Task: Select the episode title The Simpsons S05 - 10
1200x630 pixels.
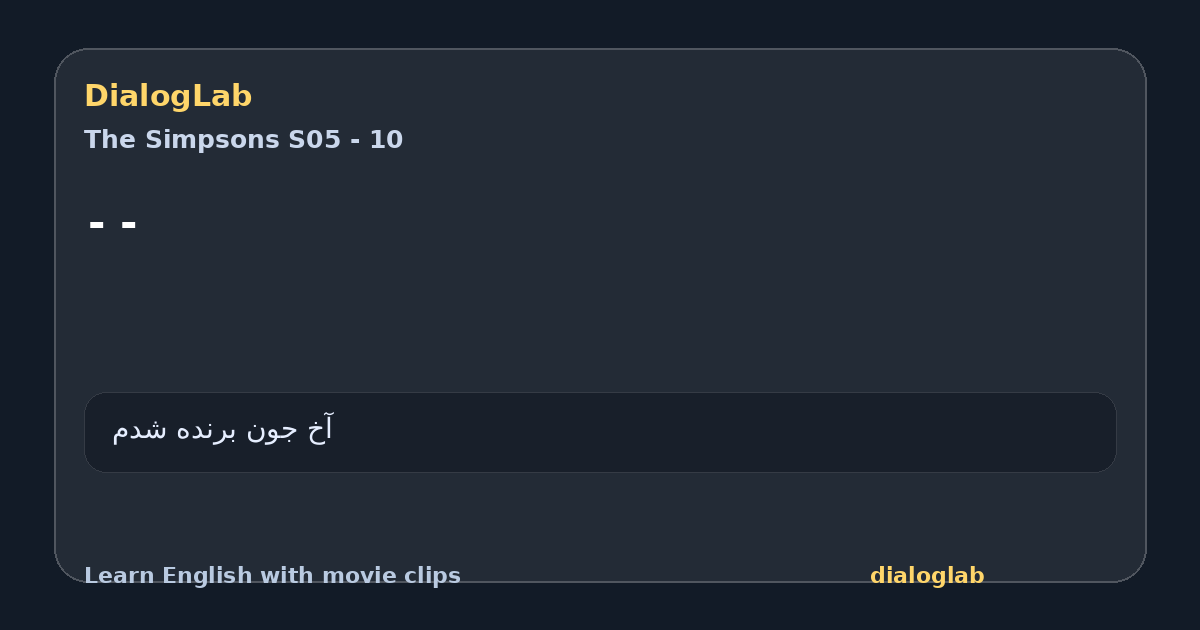Action: (x=243, y=139)
